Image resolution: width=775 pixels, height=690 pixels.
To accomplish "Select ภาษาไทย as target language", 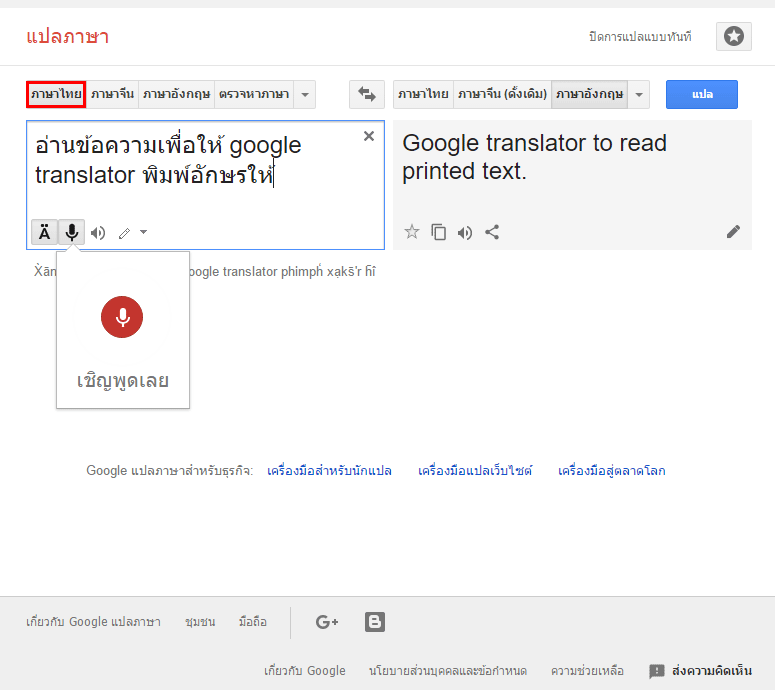I will tap(423, 94).
